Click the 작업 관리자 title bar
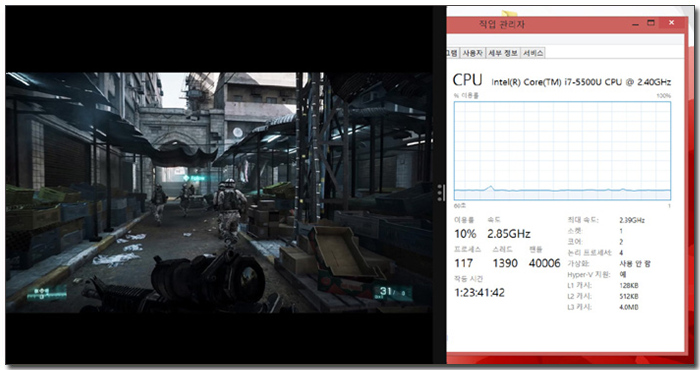This screenshot has height=370, width=700. pyautogui.click(x=536, y=24)
